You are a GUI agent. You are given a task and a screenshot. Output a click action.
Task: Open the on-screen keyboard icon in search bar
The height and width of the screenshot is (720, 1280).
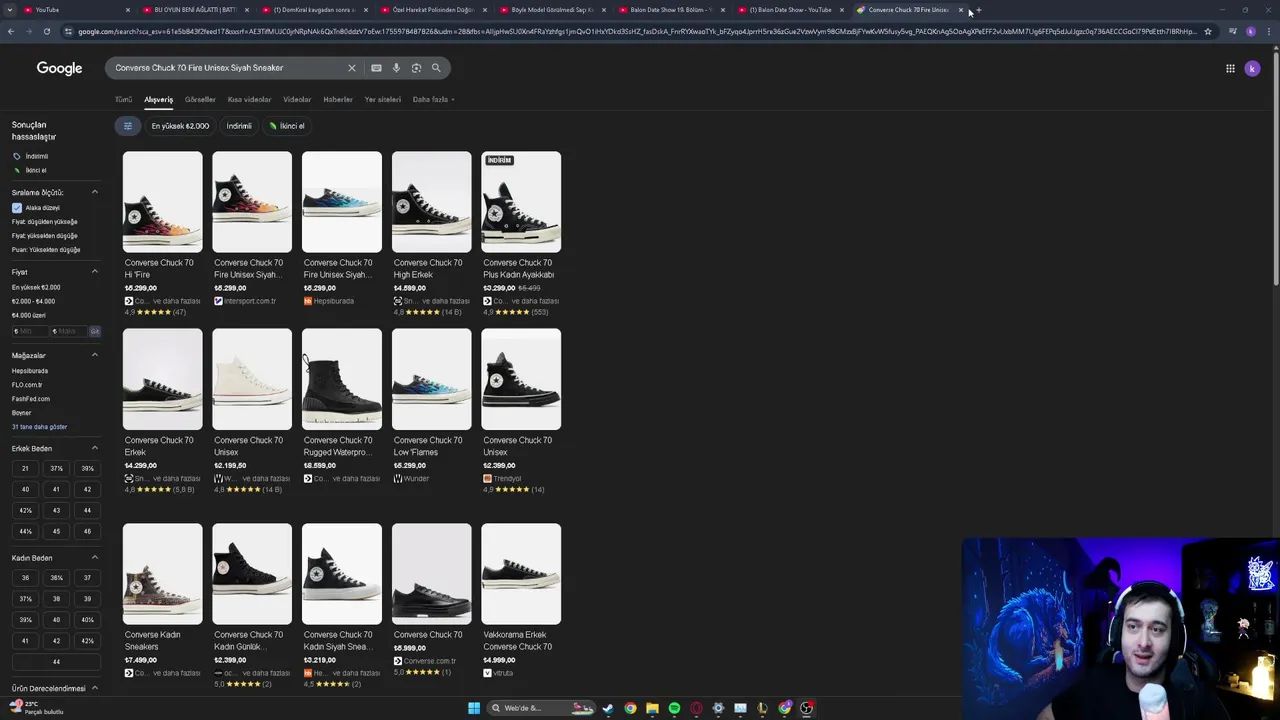(376, 68)
